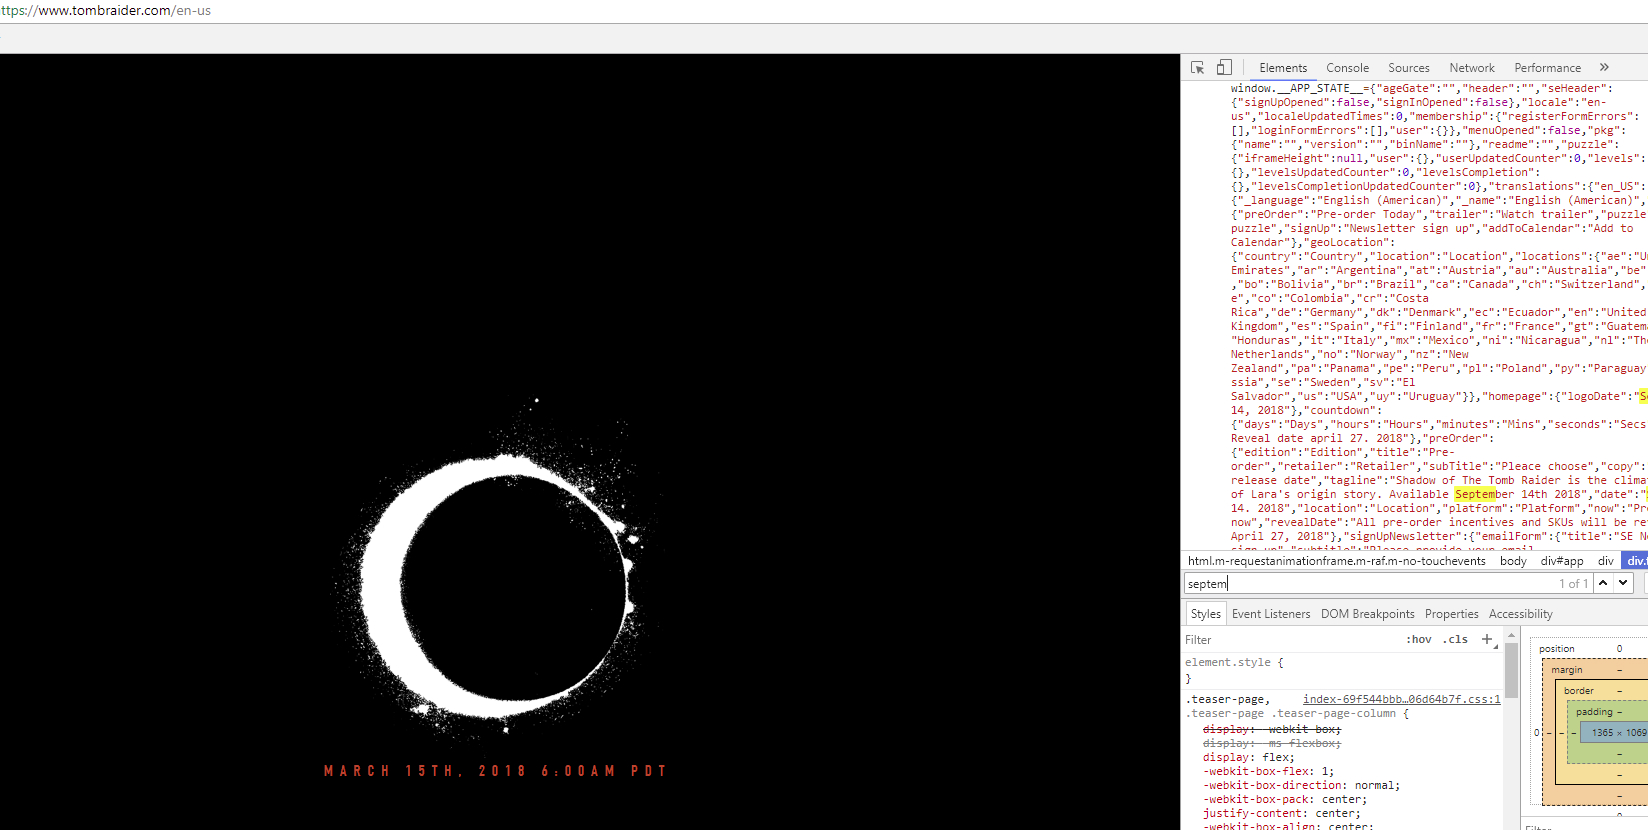Select the html breadcrumb node
Screen dimensions: 1648x830
coord(1336,561)
